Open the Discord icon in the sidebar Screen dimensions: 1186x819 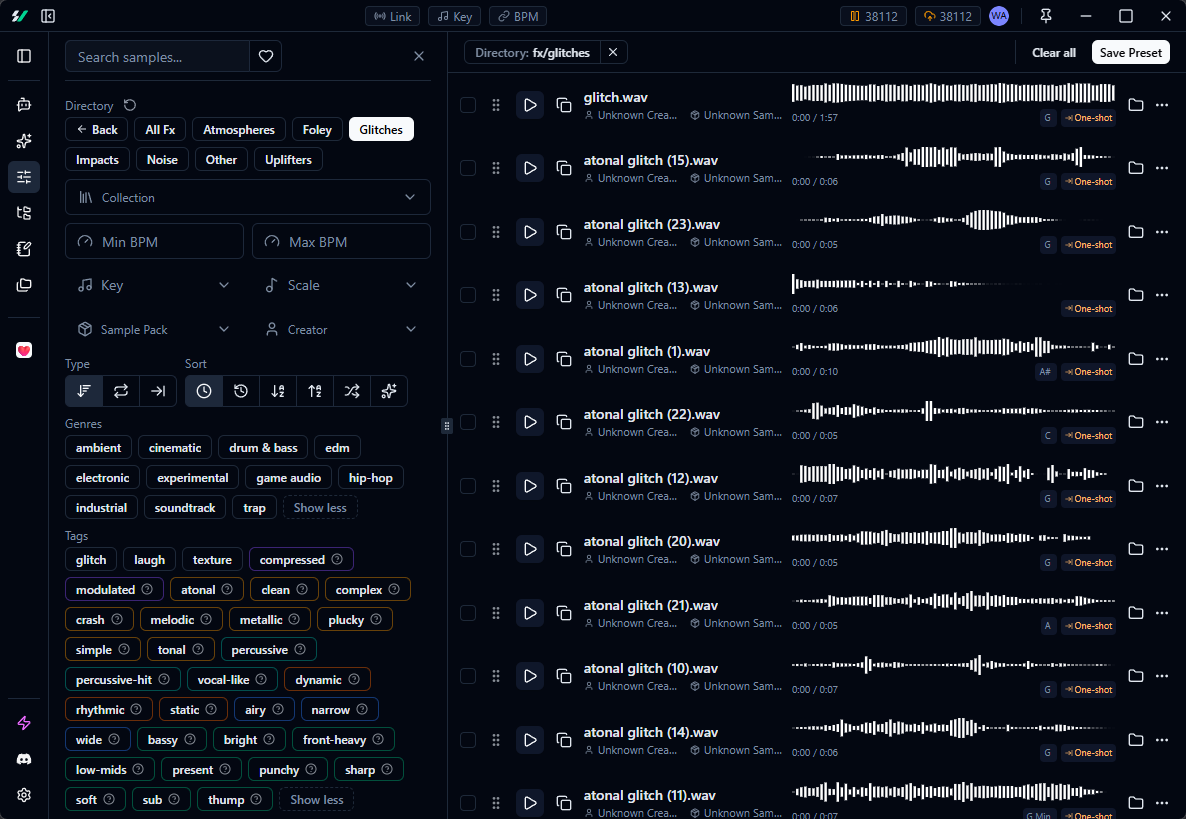tap(23, 759)
